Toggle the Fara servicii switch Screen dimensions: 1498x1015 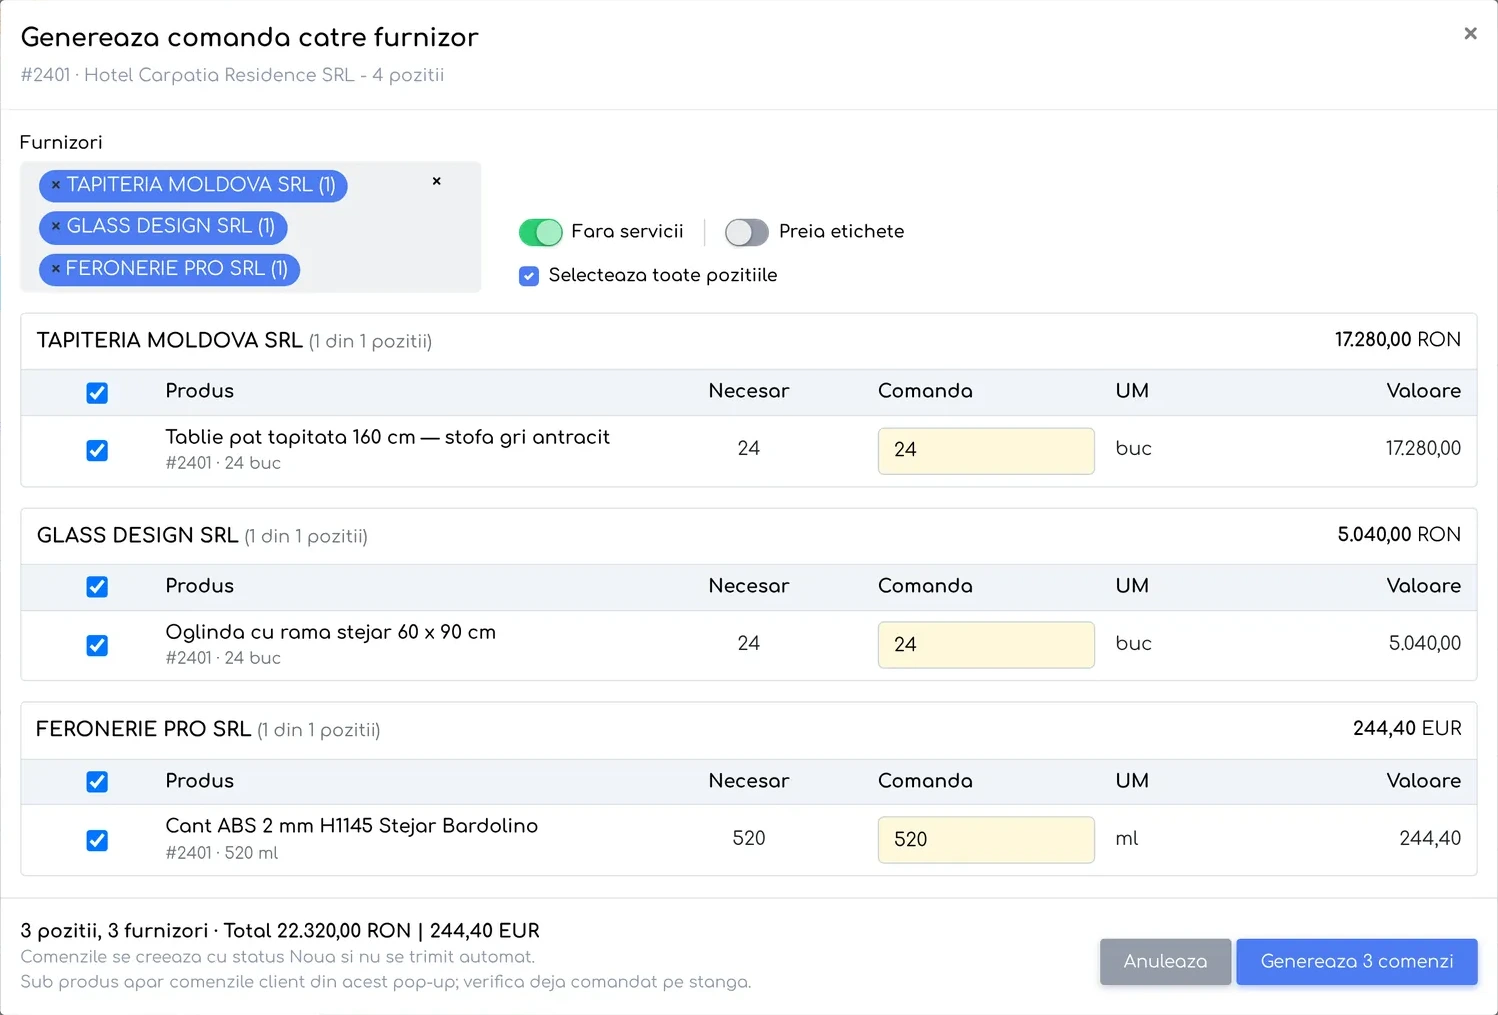point(541,232)
